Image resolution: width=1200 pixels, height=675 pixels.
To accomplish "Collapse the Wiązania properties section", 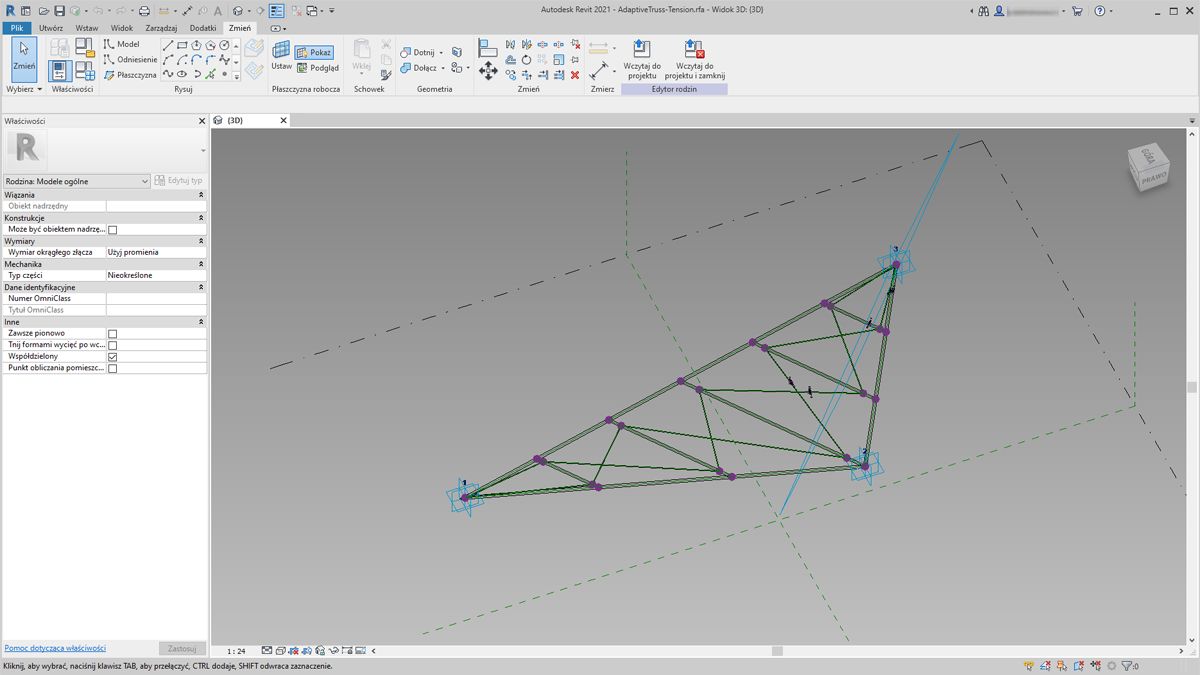I will coord(201,195).
